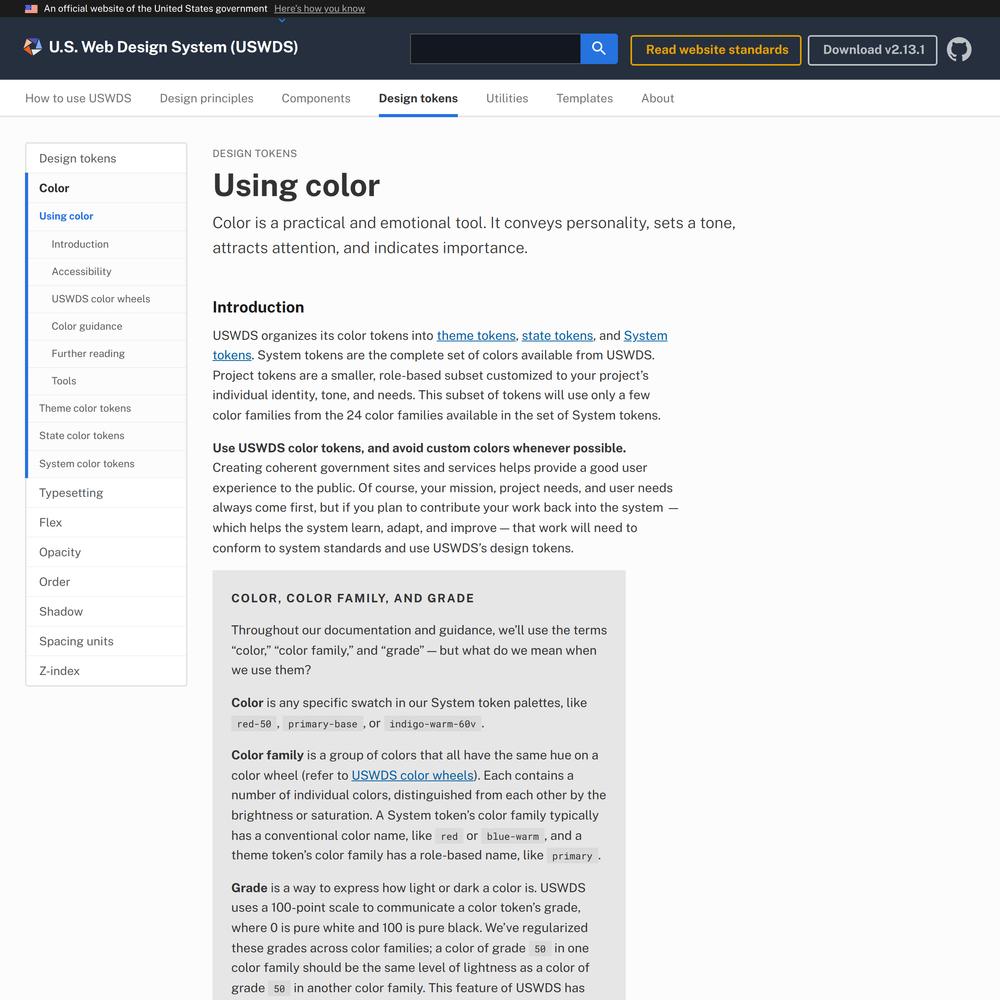The height and width of the screenshot is (1000, 1000).
Task: Open the Templates nav tab
Action: tap(584, 98)
